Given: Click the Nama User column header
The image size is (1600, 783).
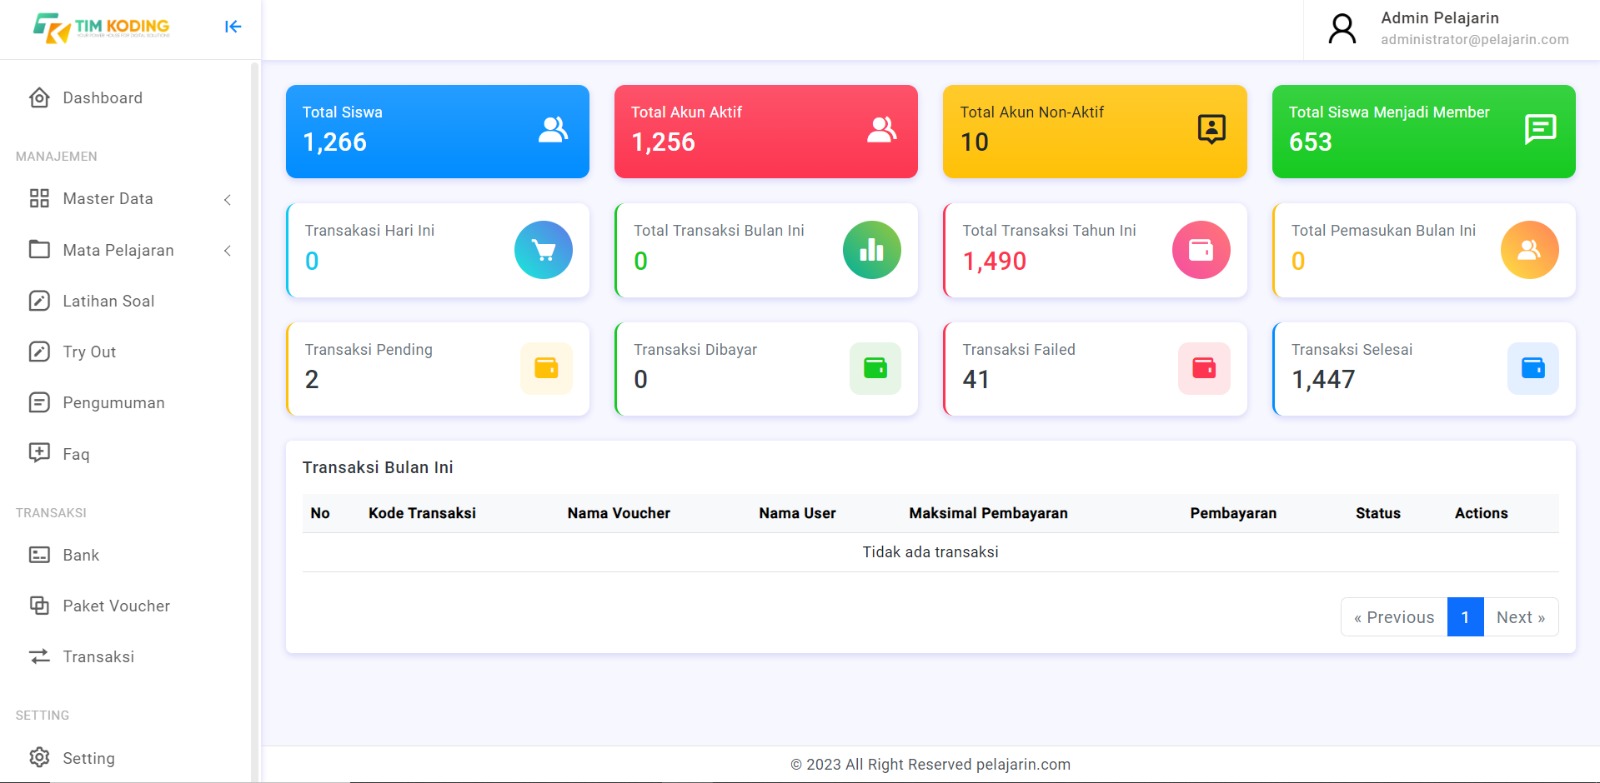Looking at the screenshot, I should [x=797, y=513].
